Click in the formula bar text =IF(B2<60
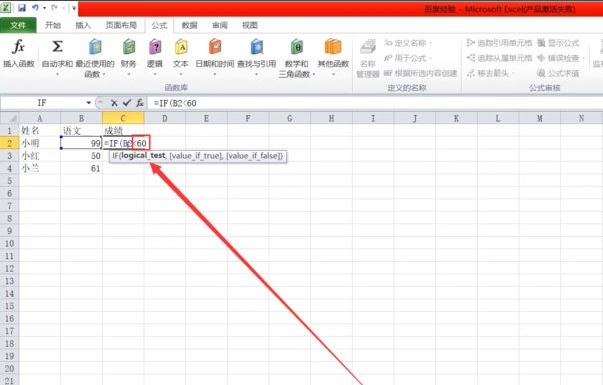The image size is (603, 385). [175, 103]
